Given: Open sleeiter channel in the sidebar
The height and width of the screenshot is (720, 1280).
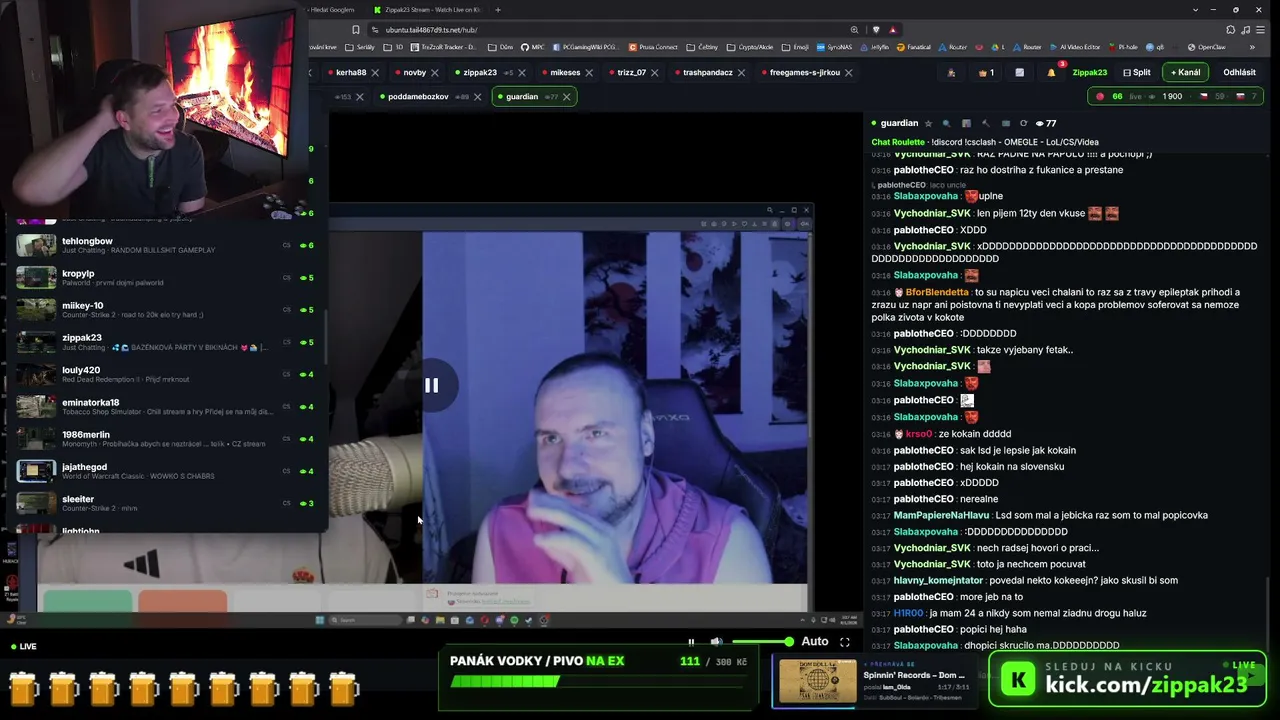Looking at the screenshot, I should (166, 503).
